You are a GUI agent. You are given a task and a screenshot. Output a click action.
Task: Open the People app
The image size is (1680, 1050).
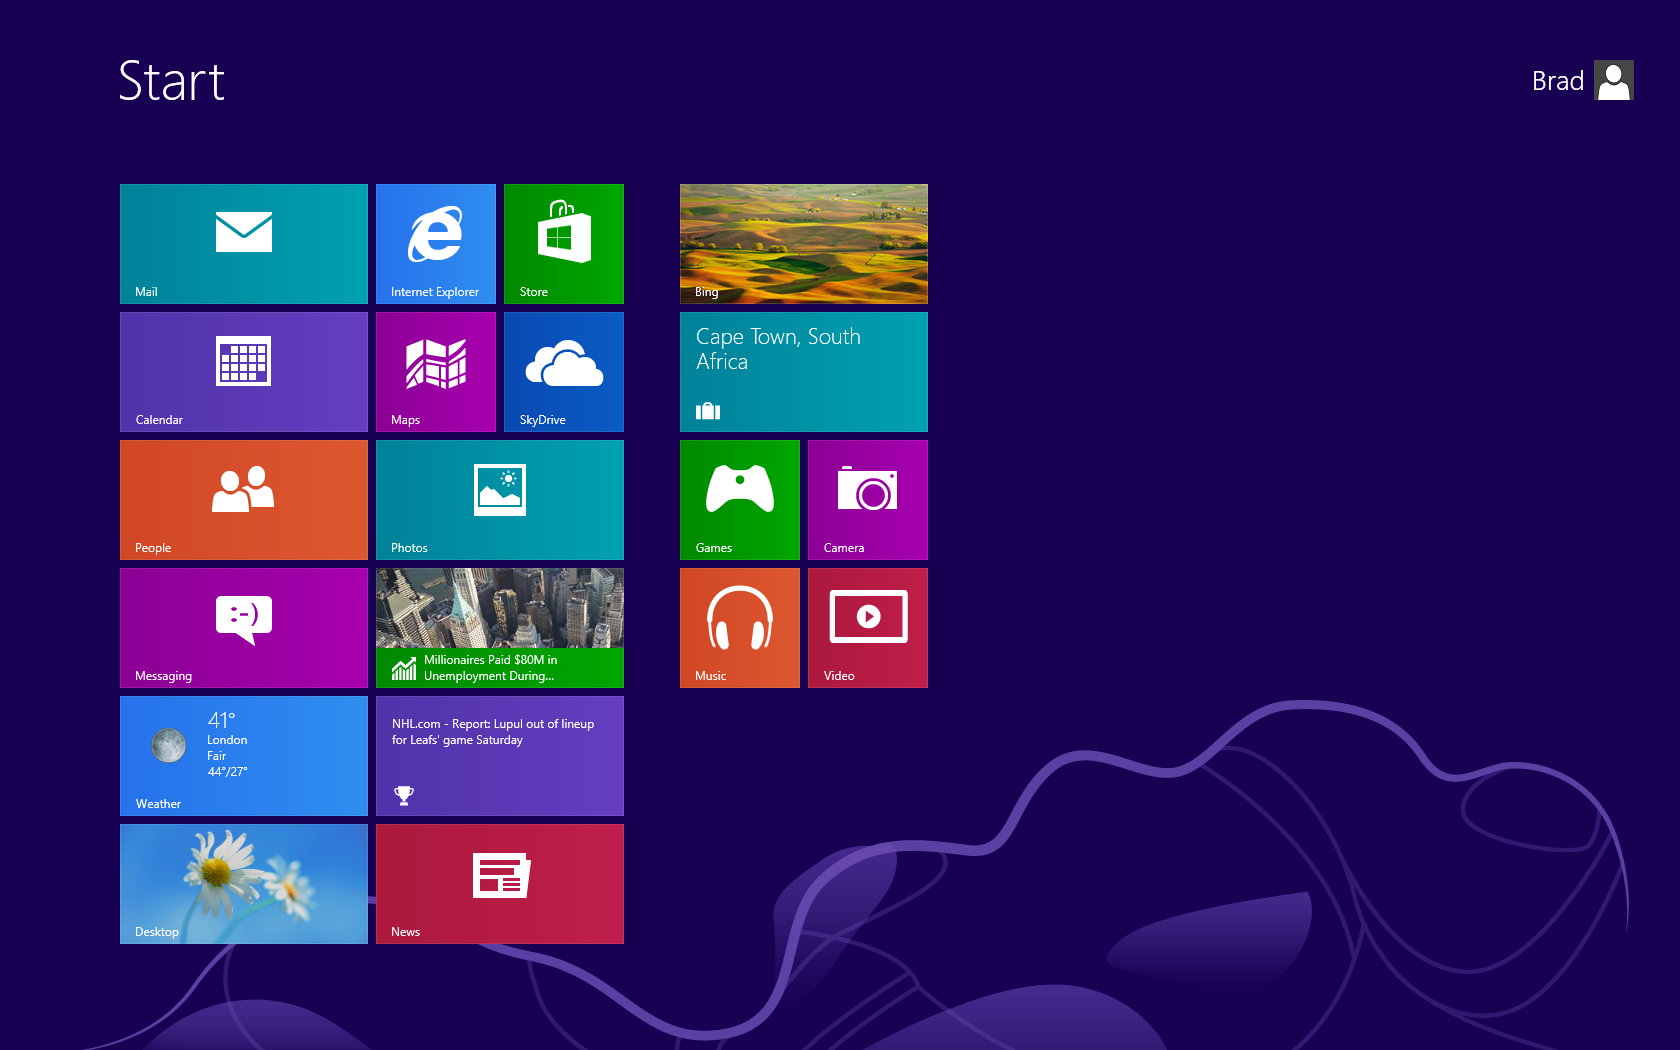point(243,499)
